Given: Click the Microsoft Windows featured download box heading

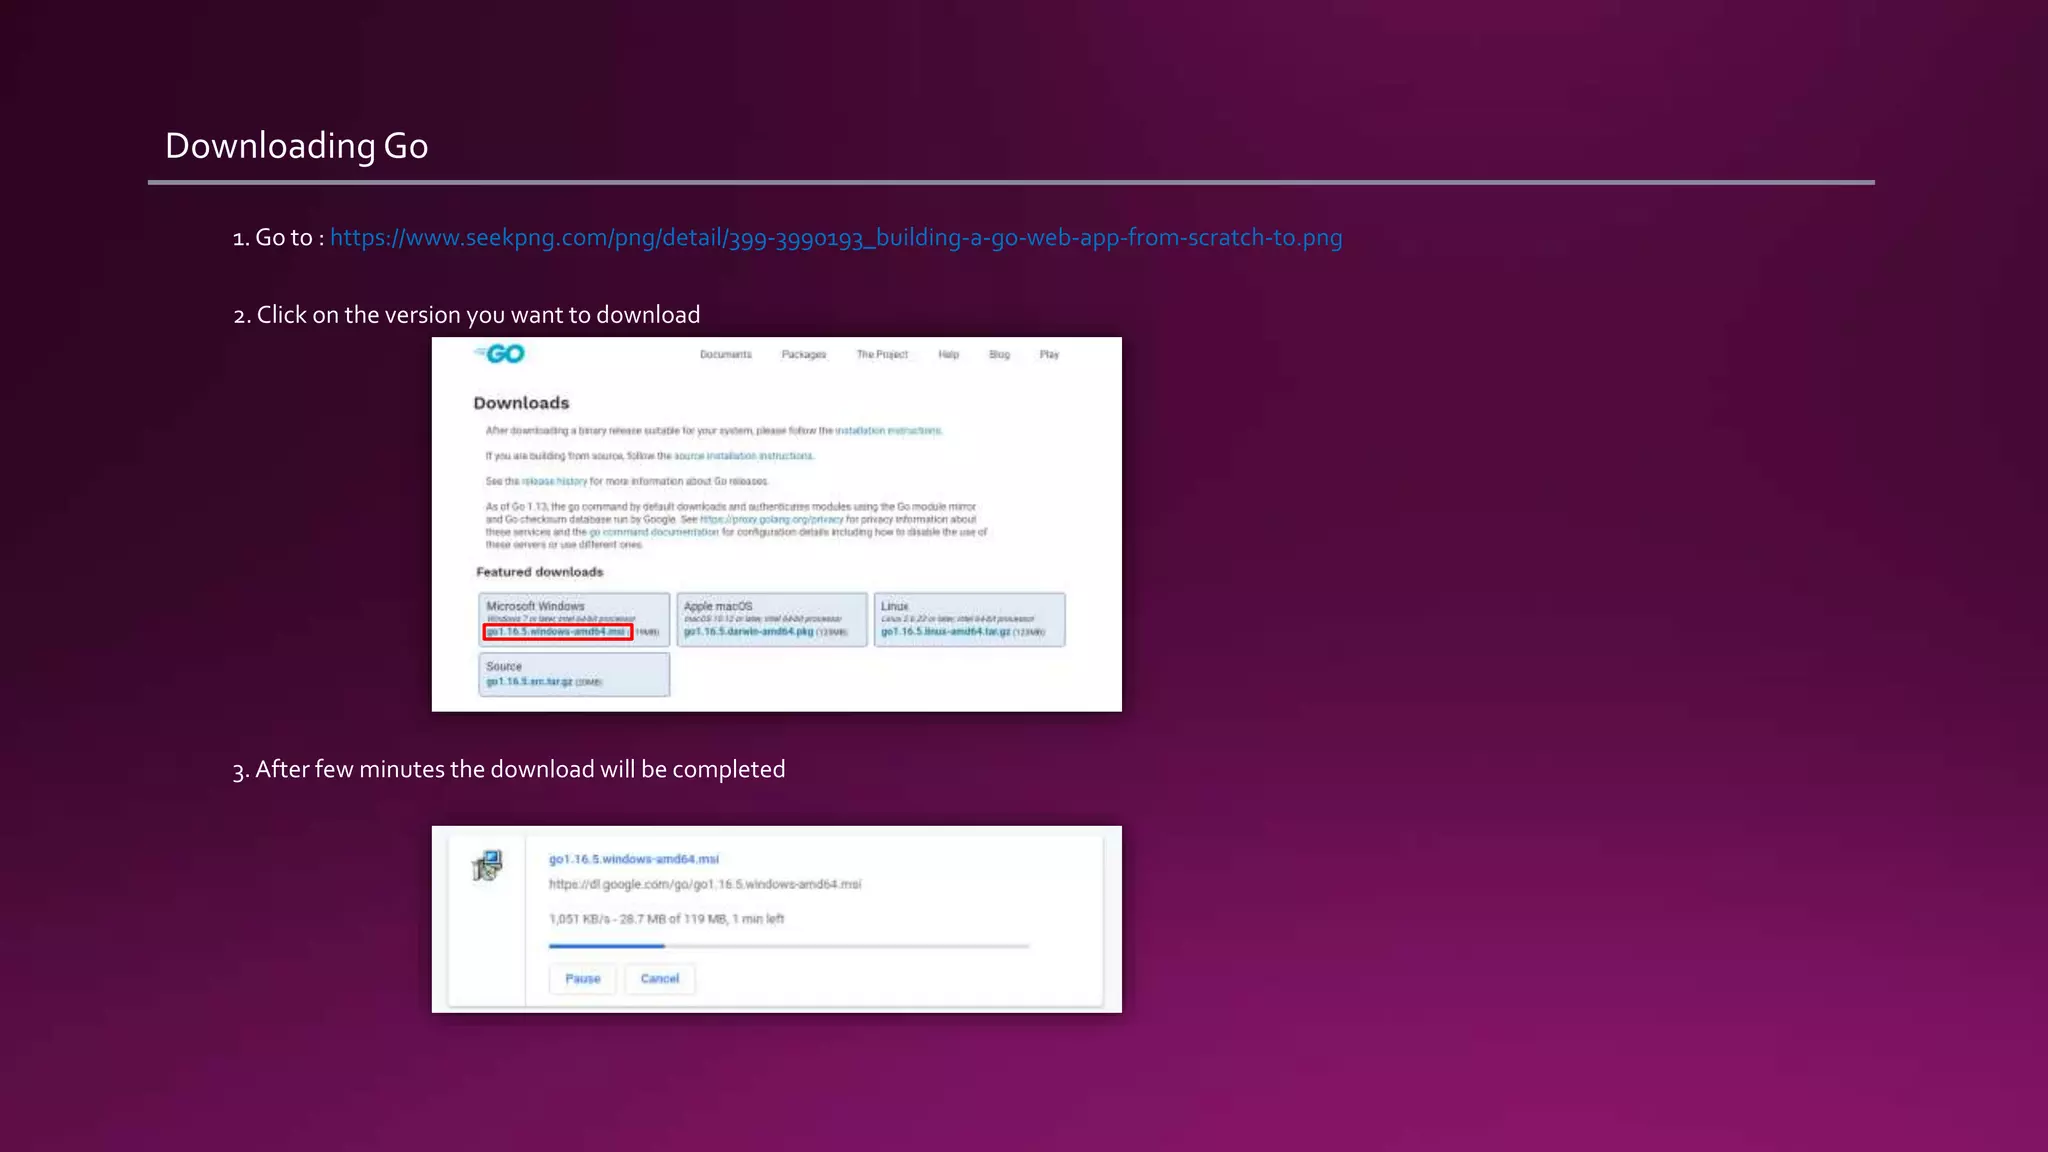Looking at the screenshot, I should [x=535, y=606].
